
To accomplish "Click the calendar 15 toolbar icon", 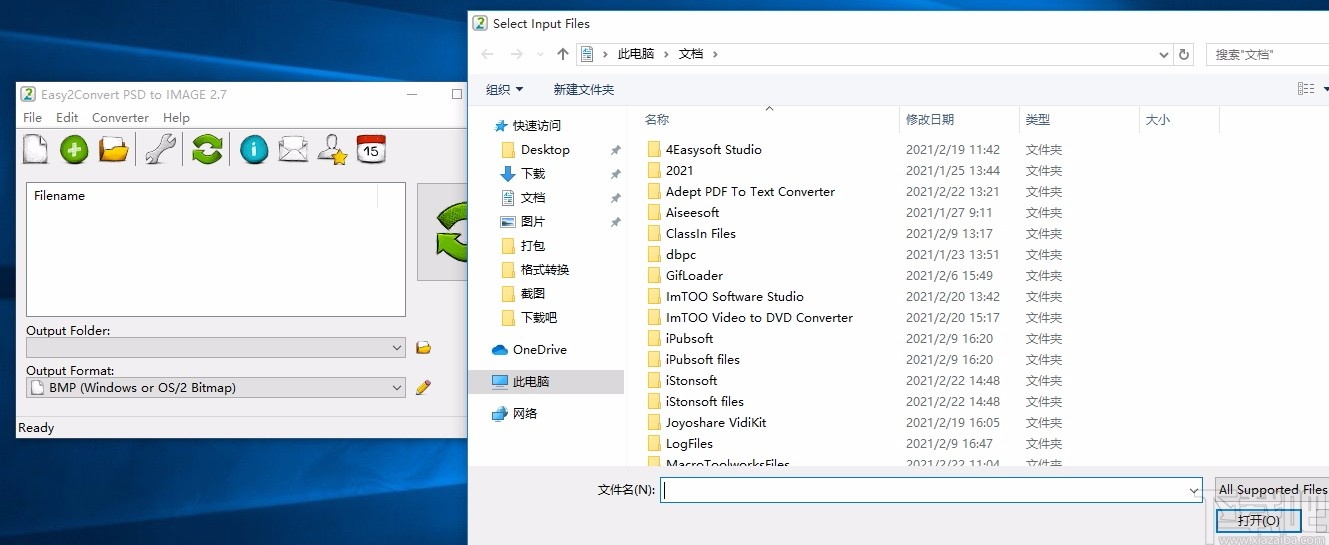I will point(371,150).
